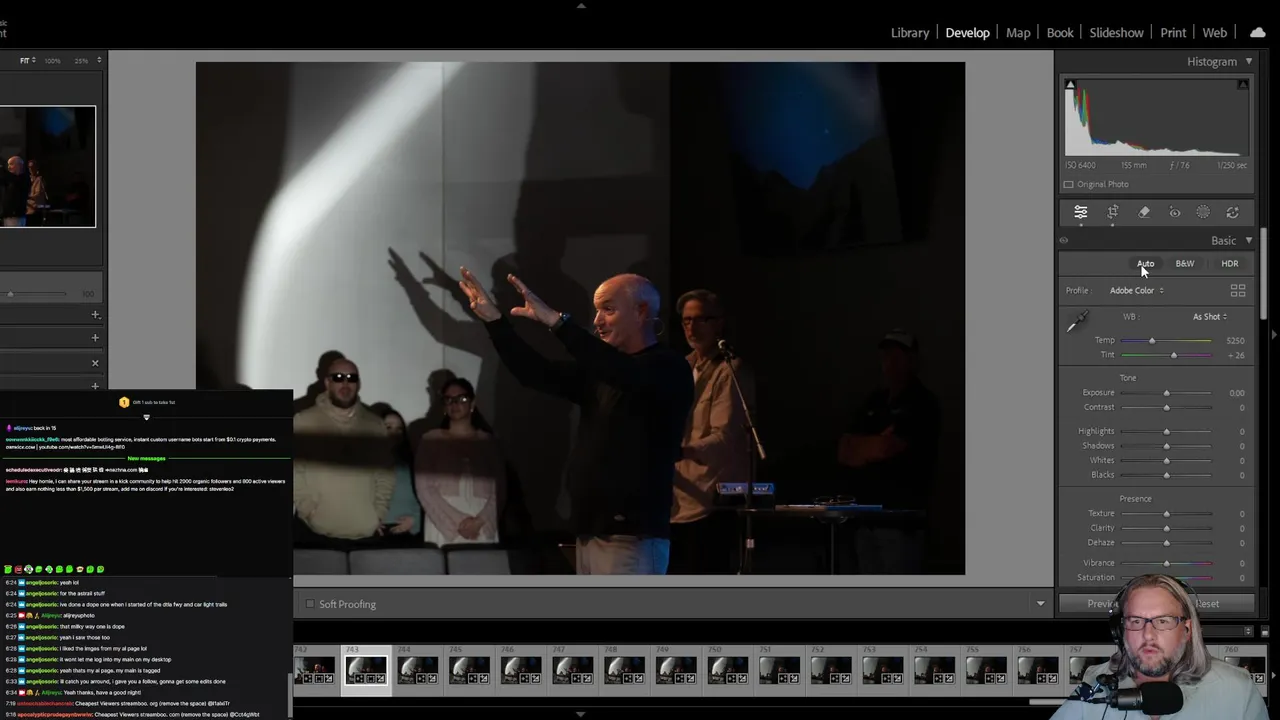
Task: Click the X icon in left panel
Action: click(x=95, y=363)
